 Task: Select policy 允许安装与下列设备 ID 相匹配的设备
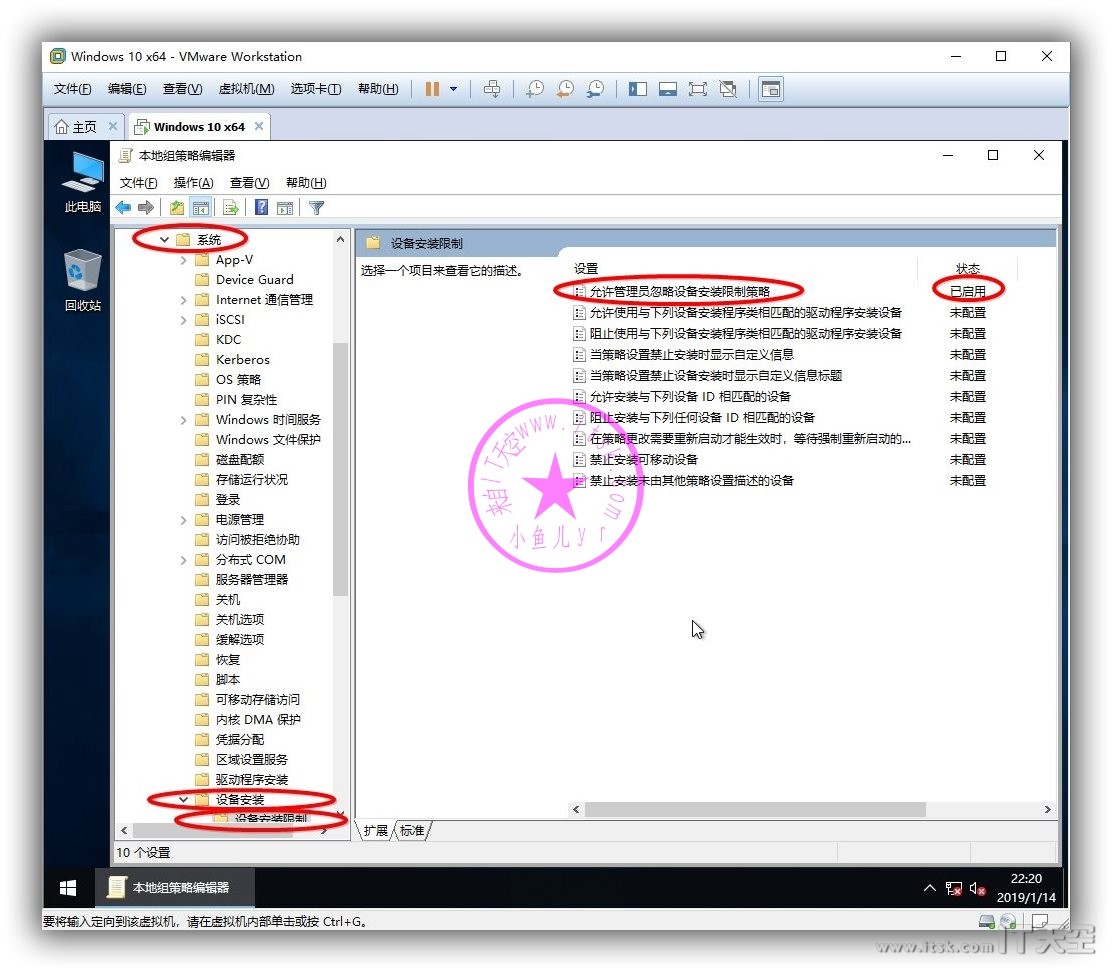pyautogui.click(x=689, y=396)
